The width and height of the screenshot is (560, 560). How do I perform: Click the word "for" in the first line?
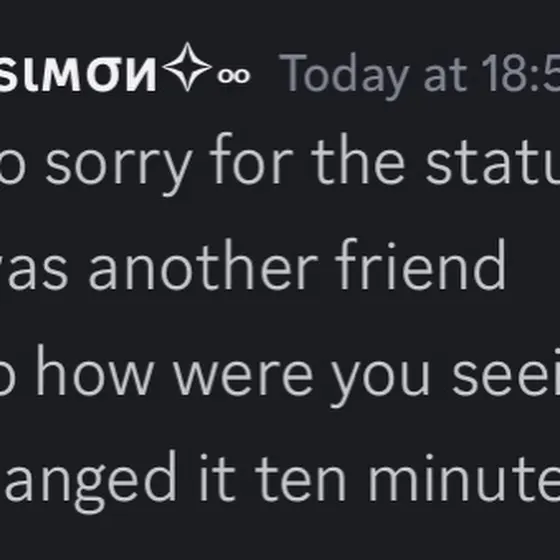[x=251, y=158]
